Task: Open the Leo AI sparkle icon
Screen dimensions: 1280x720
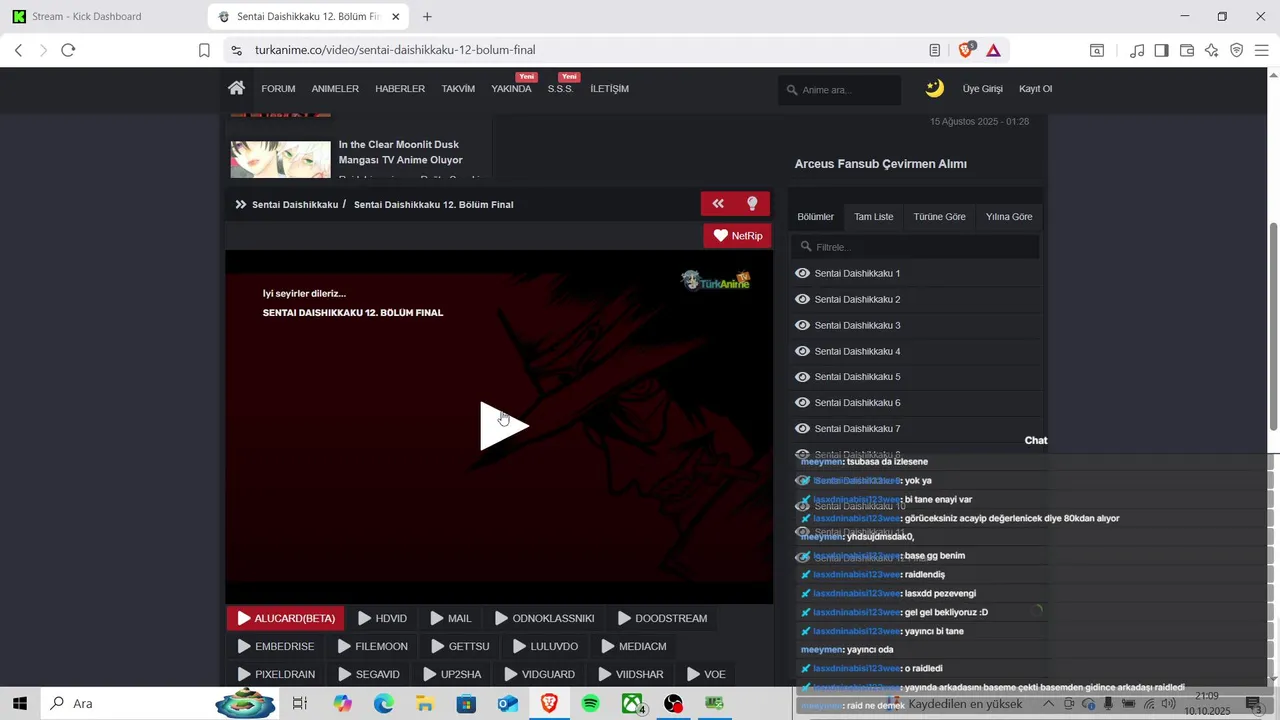Action: [1212, 50]
